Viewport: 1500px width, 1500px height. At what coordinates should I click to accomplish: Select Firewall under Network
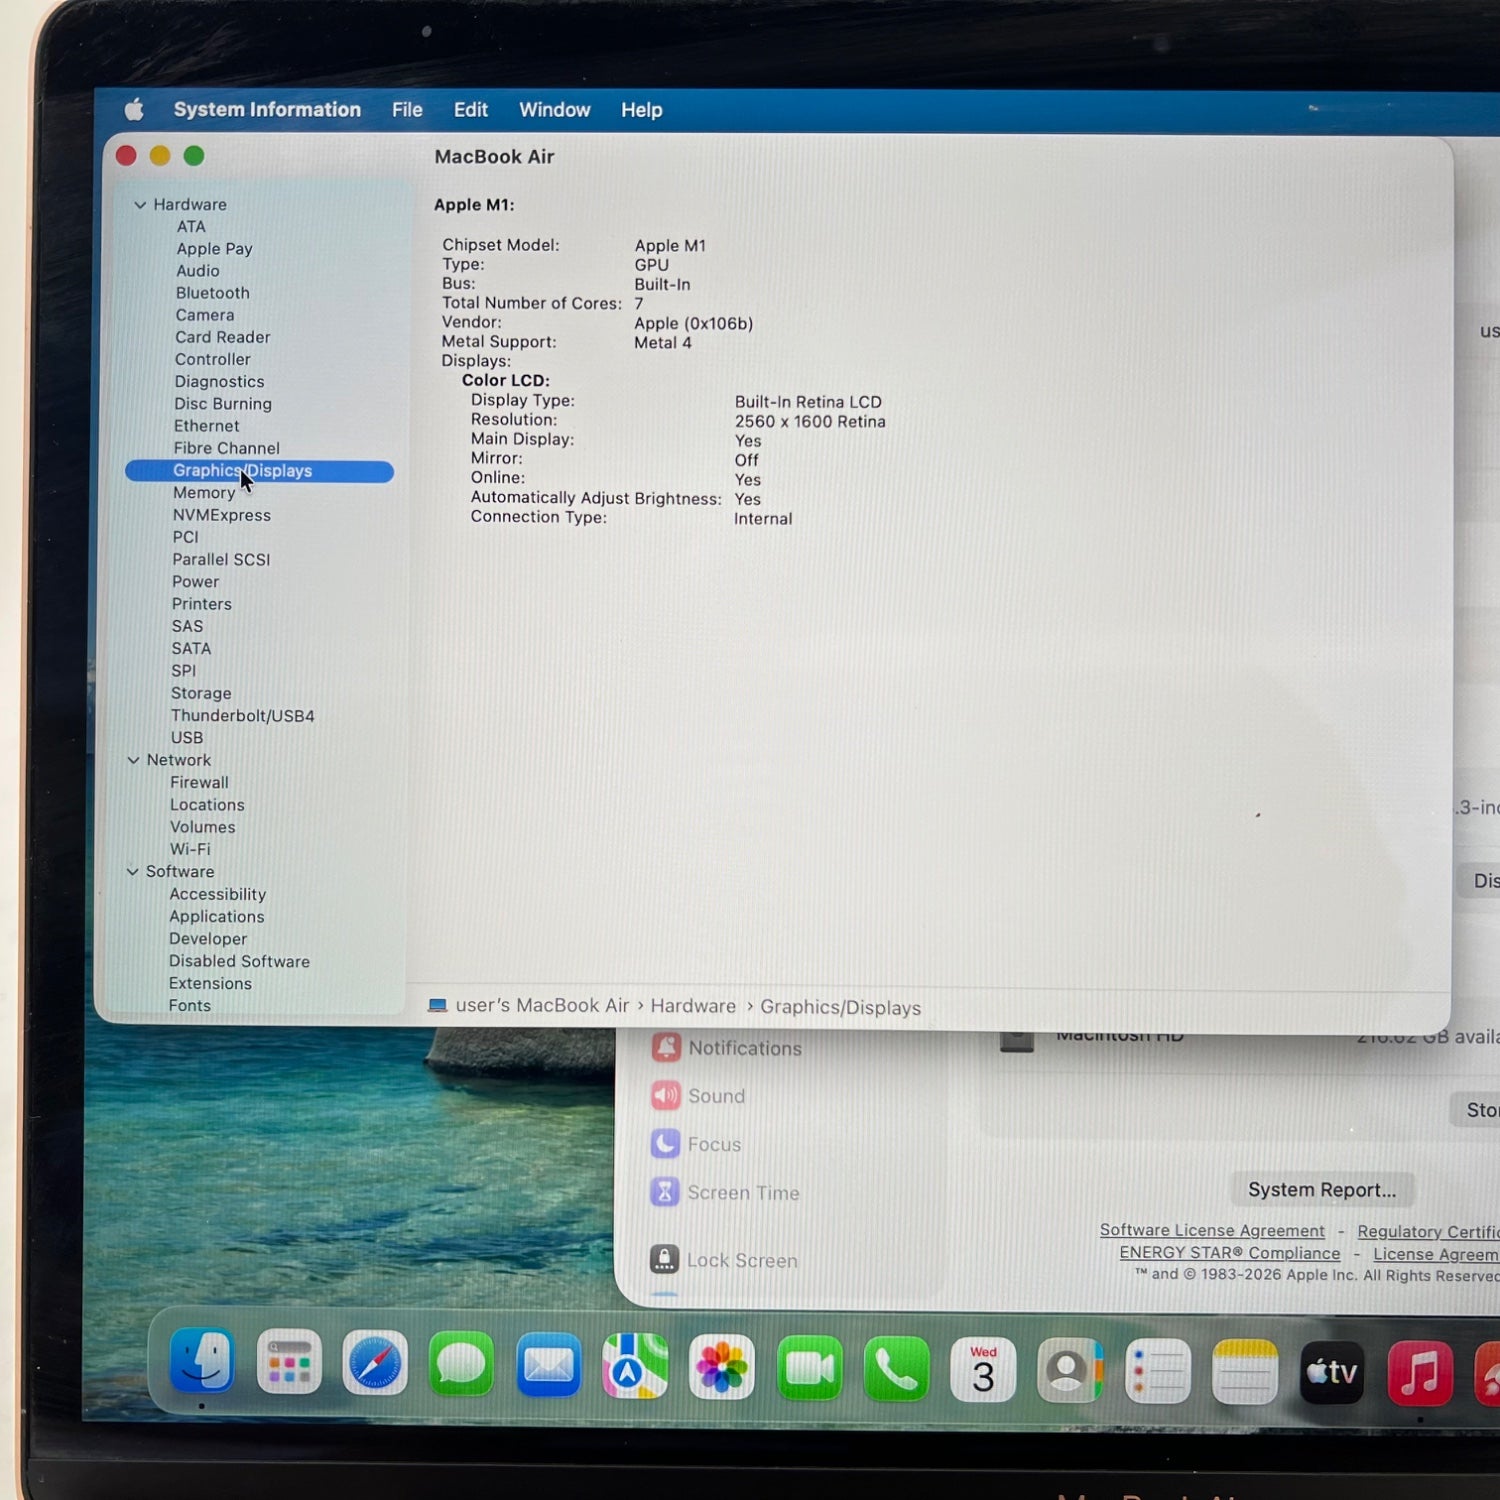click(199, 782)
